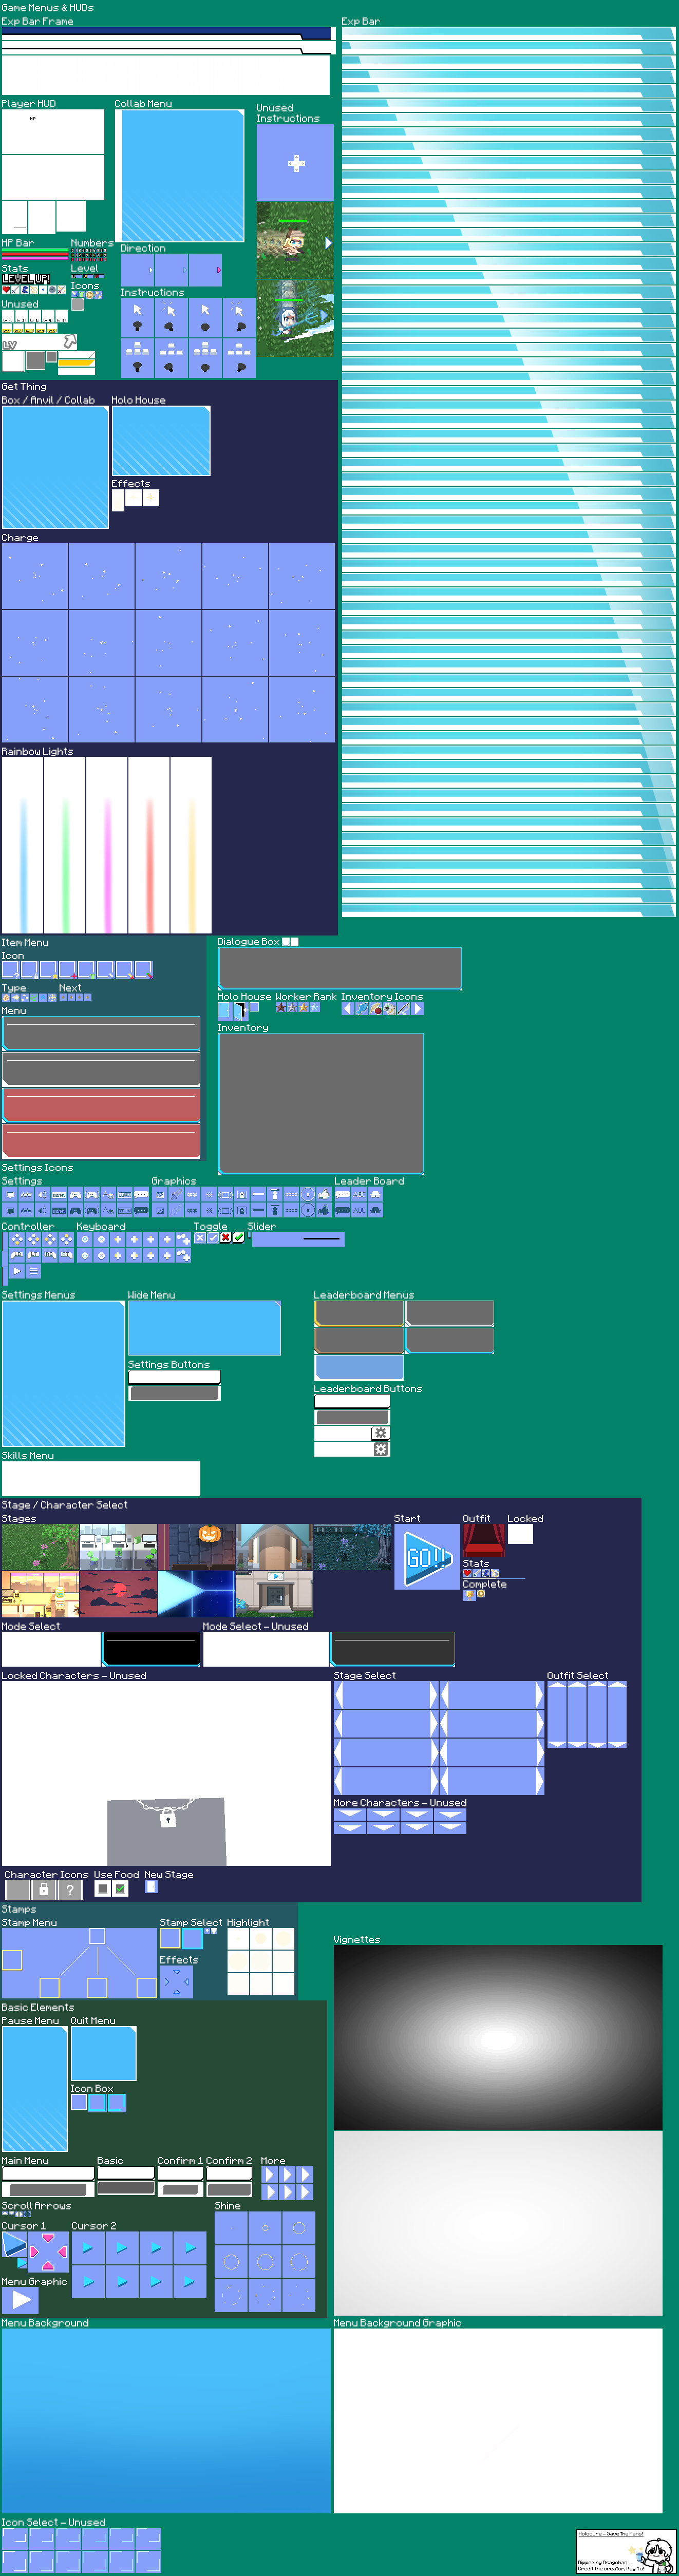
Task: Click the first Cursor 2 arrow tile
Action: 87,2248
